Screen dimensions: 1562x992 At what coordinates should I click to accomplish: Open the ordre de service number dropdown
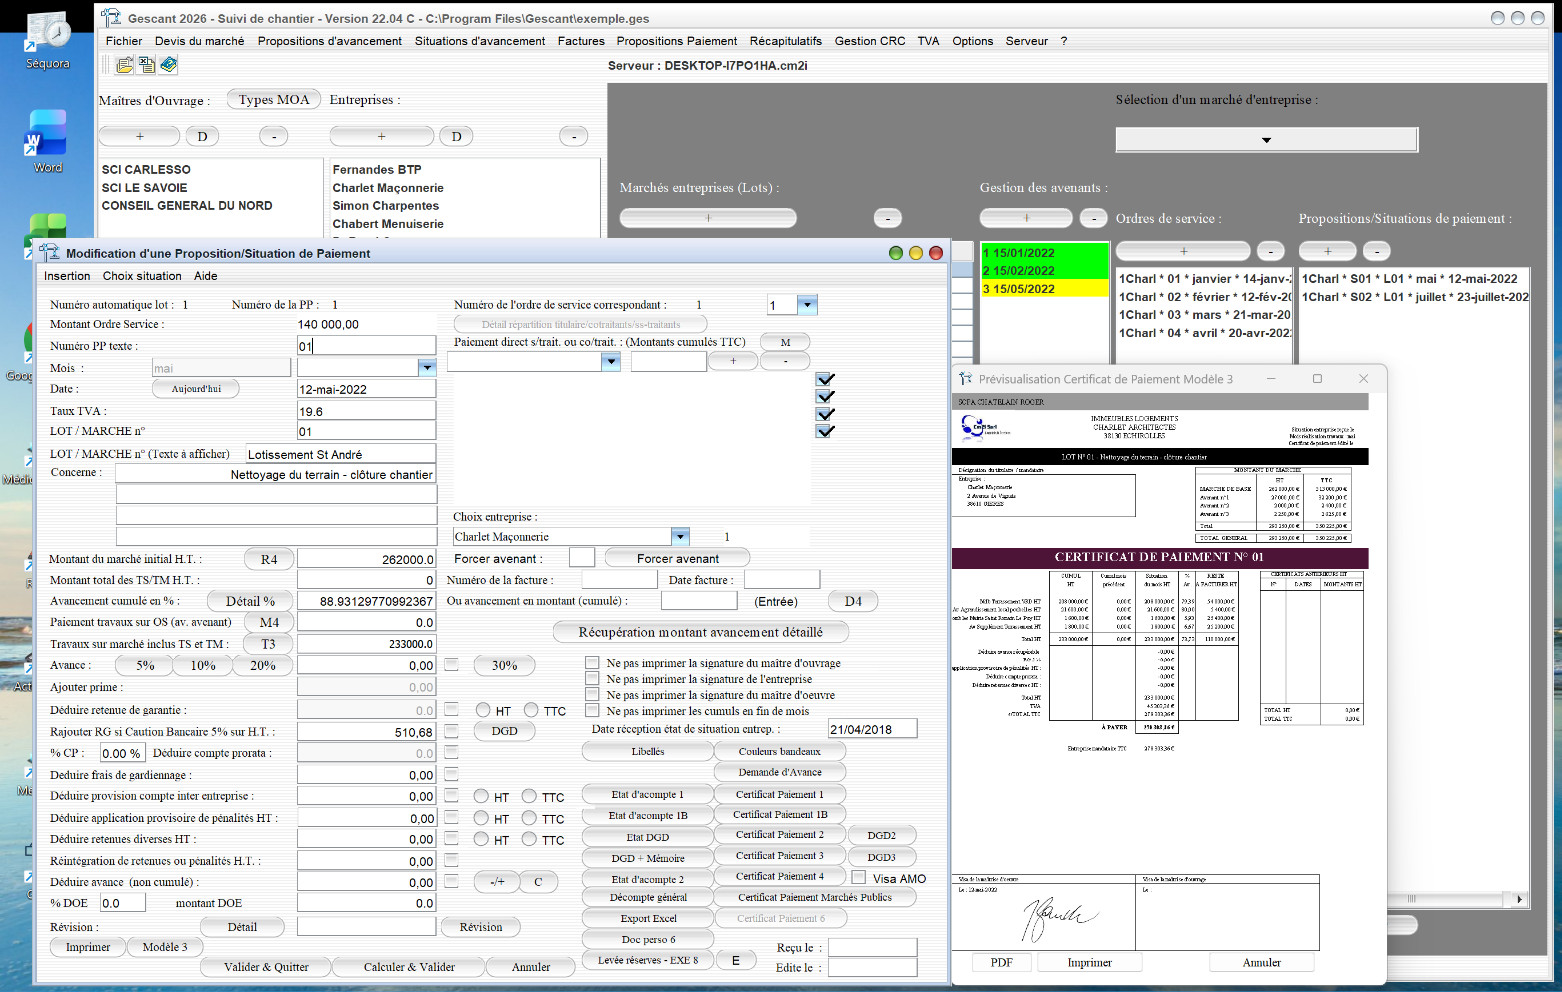(808, 304)
